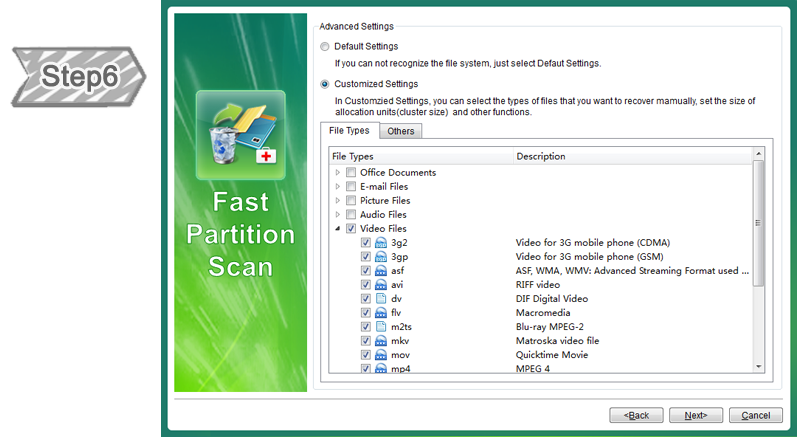Open the File Types tab

(351, 131)
